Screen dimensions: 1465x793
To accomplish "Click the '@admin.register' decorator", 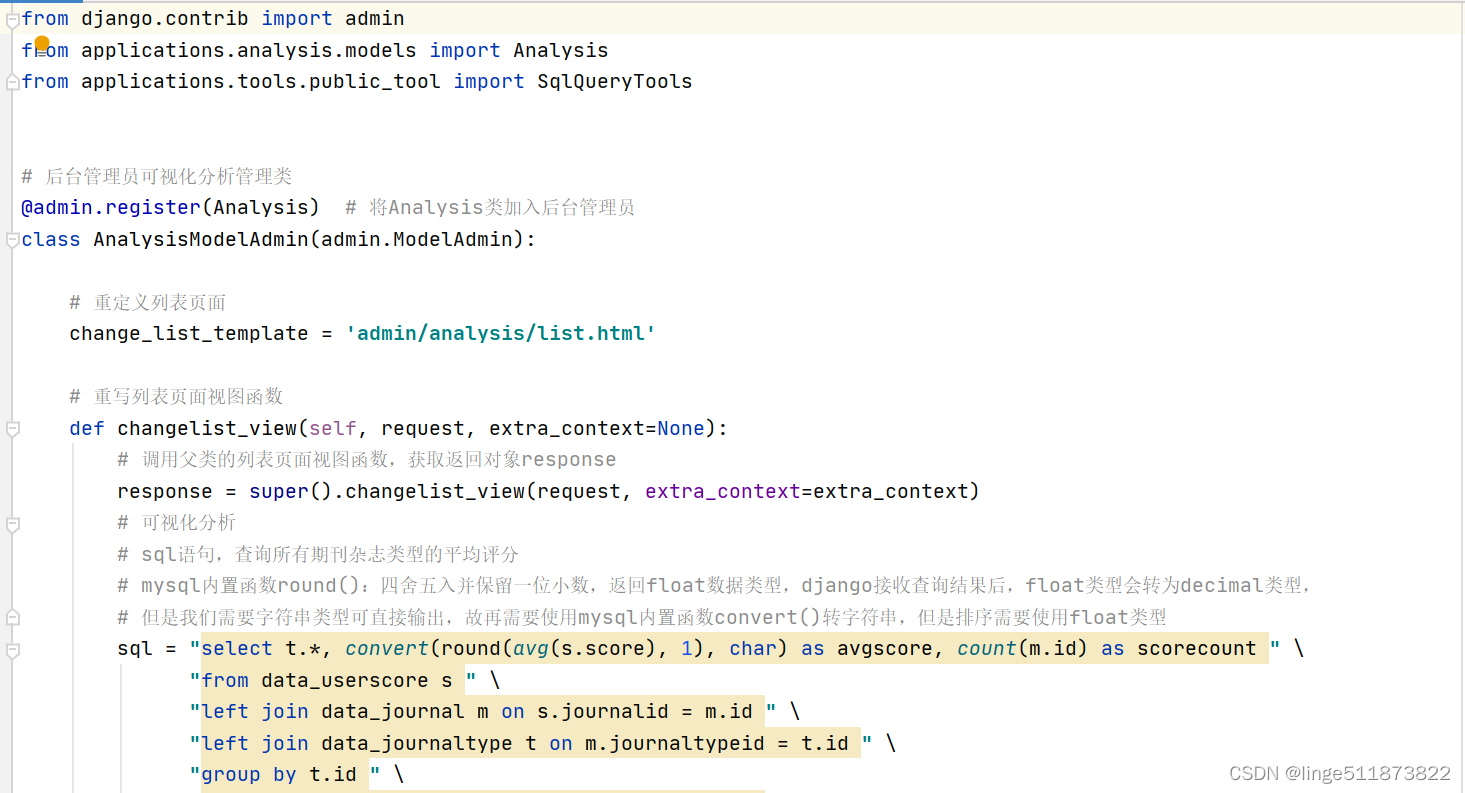I will (x=111, y=207).
